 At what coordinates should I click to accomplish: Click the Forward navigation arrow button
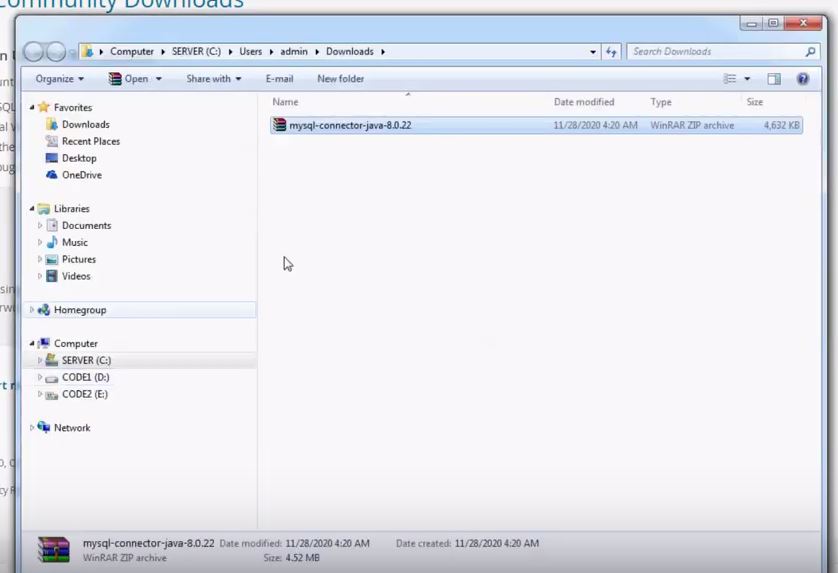[x=56, y=52]
